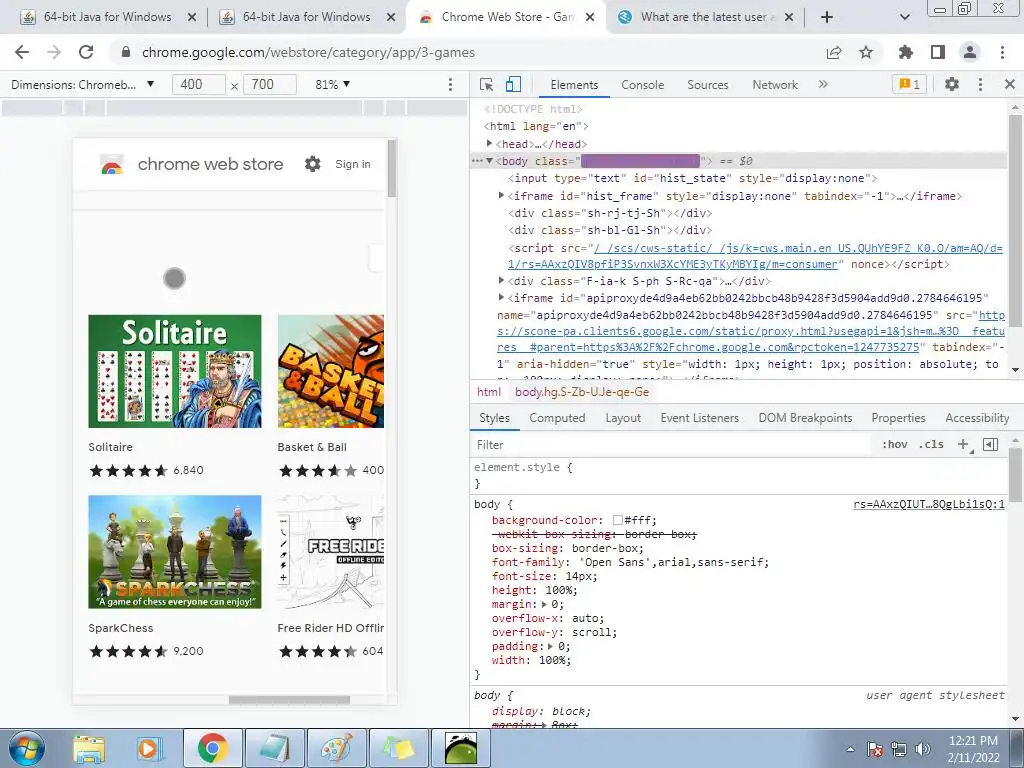Click the Chrome taskbar icon
The width and height of the screenshot is (1024, 768).
tap(212, 748)
